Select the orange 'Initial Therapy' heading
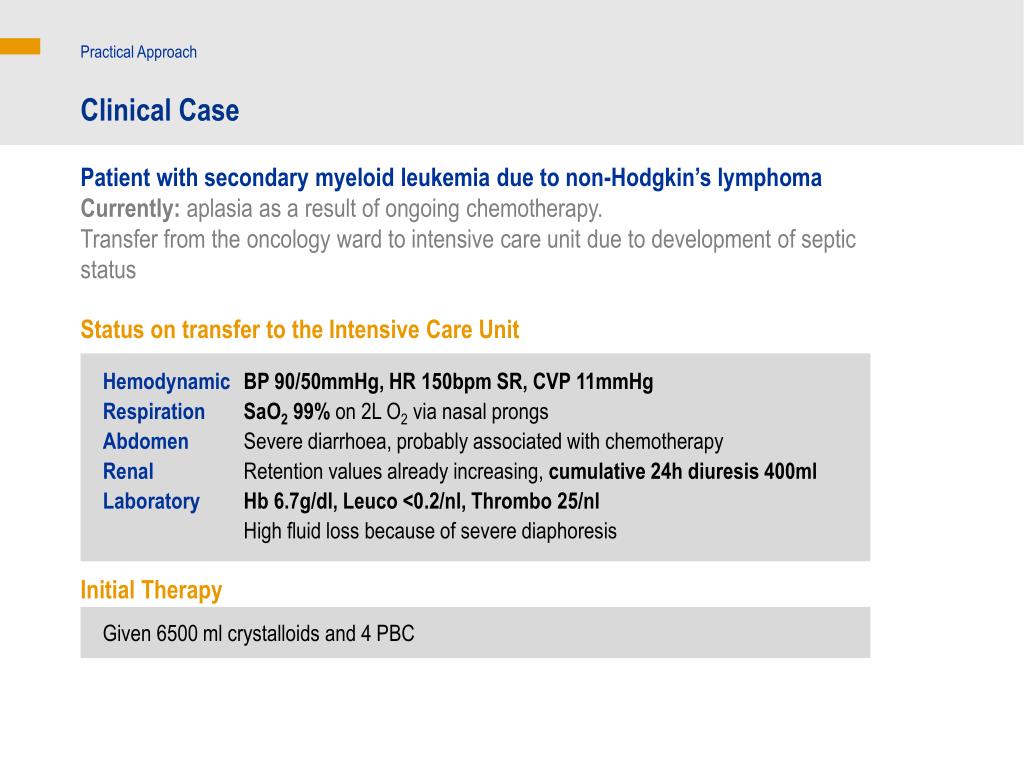 pos(151,590)
